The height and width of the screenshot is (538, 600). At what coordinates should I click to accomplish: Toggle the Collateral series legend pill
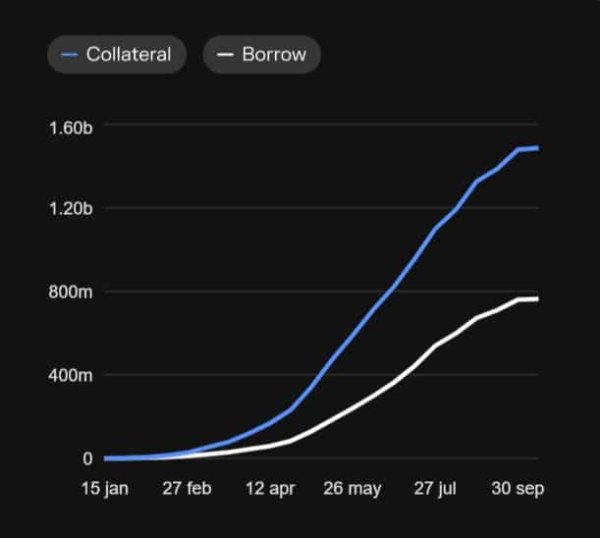coord(116,55)
